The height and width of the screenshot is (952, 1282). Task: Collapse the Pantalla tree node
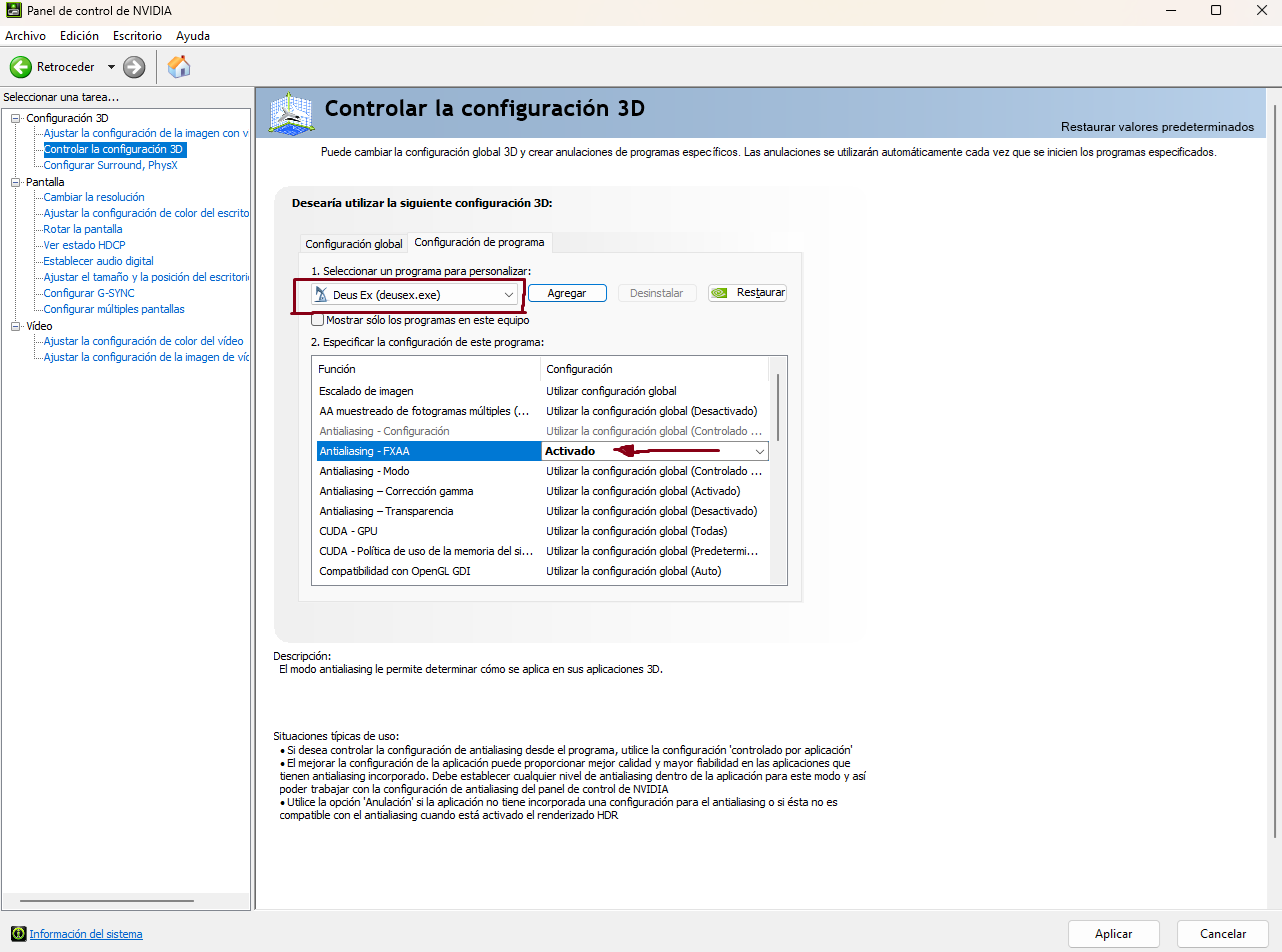click(15, 182)
